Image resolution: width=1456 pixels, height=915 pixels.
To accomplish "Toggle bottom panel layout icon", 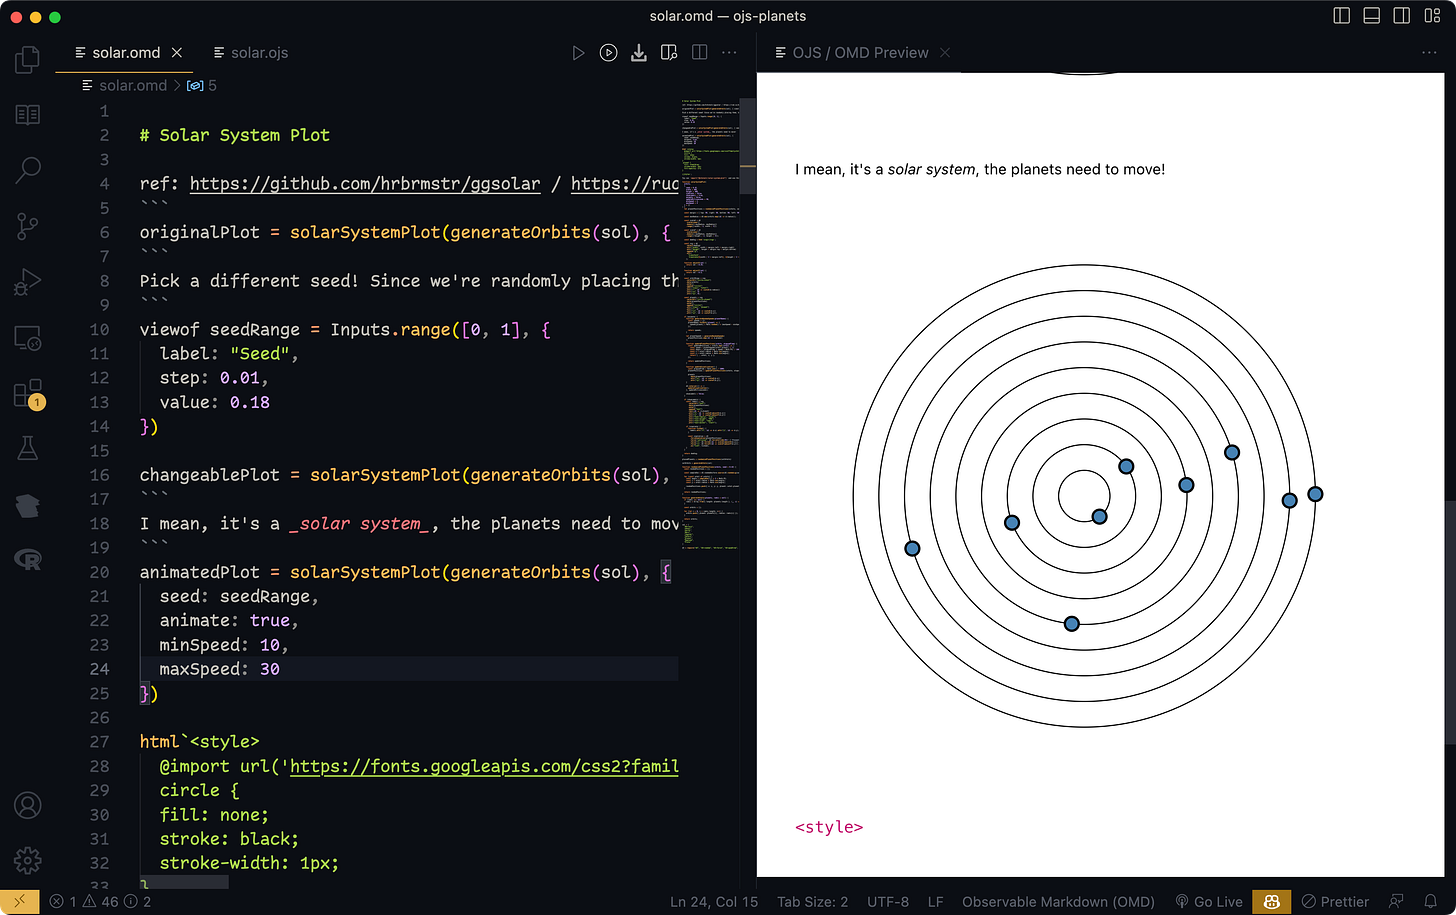I will 1372,16.
